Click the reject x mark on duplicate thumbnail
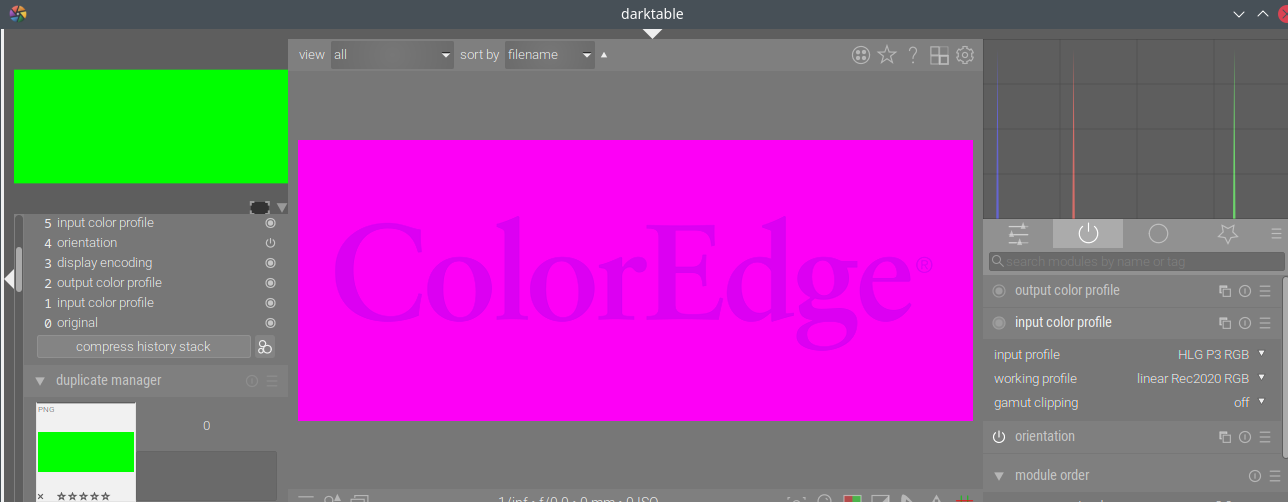Image resolution: width=1288 pixels, height=502 pixels. point(41,496)
